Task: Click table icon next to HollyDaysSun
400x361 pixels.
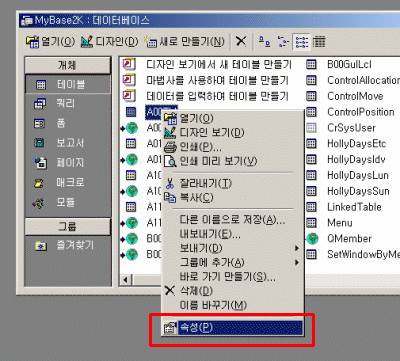Action: (311, 191)
